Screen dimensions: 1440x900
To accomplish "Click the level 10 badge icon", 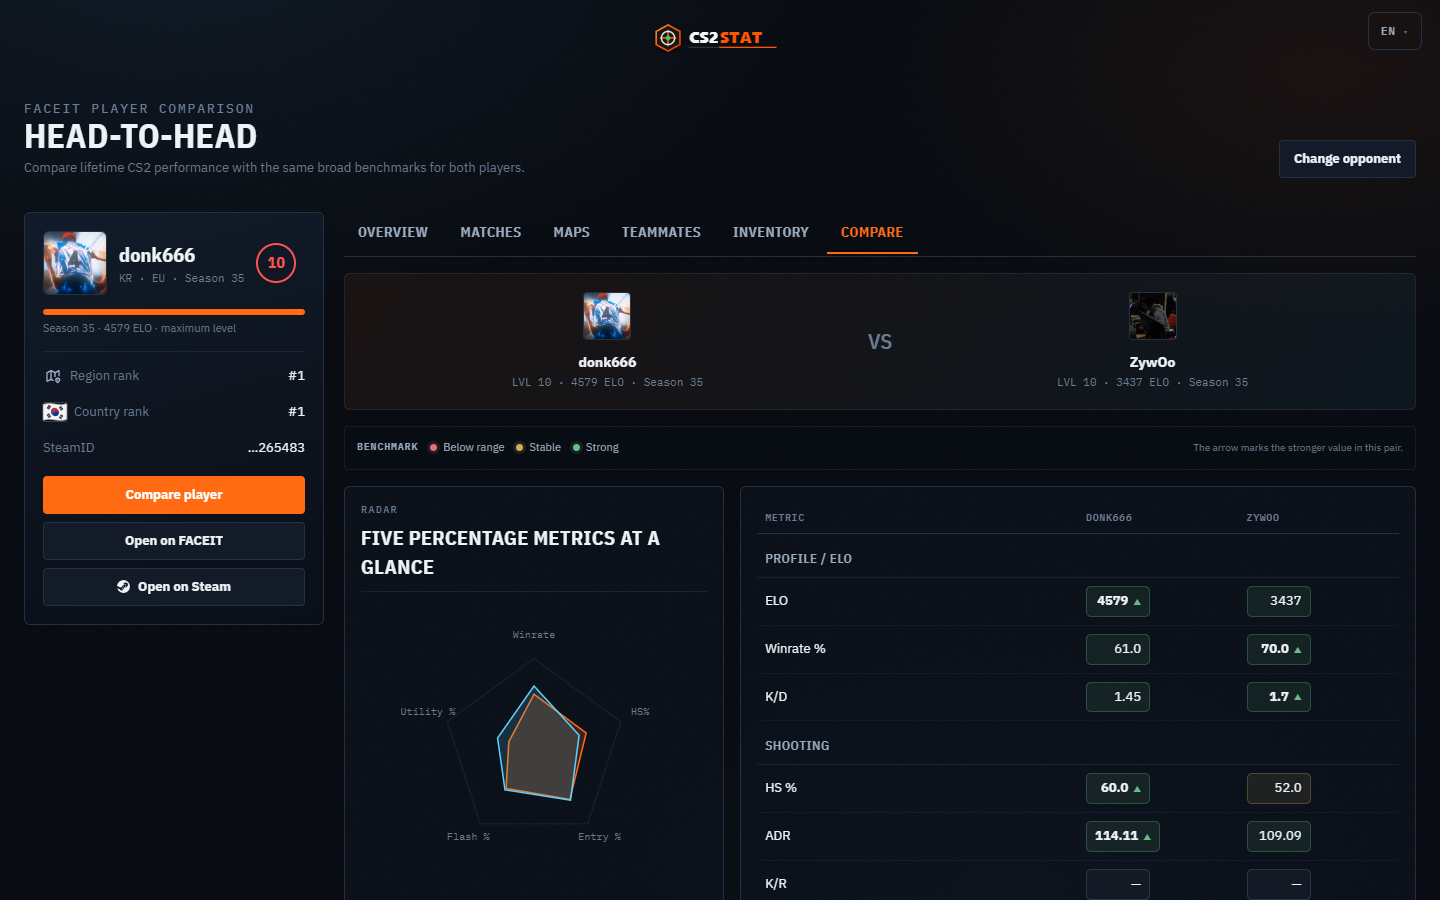I will [x=276, y=263].
